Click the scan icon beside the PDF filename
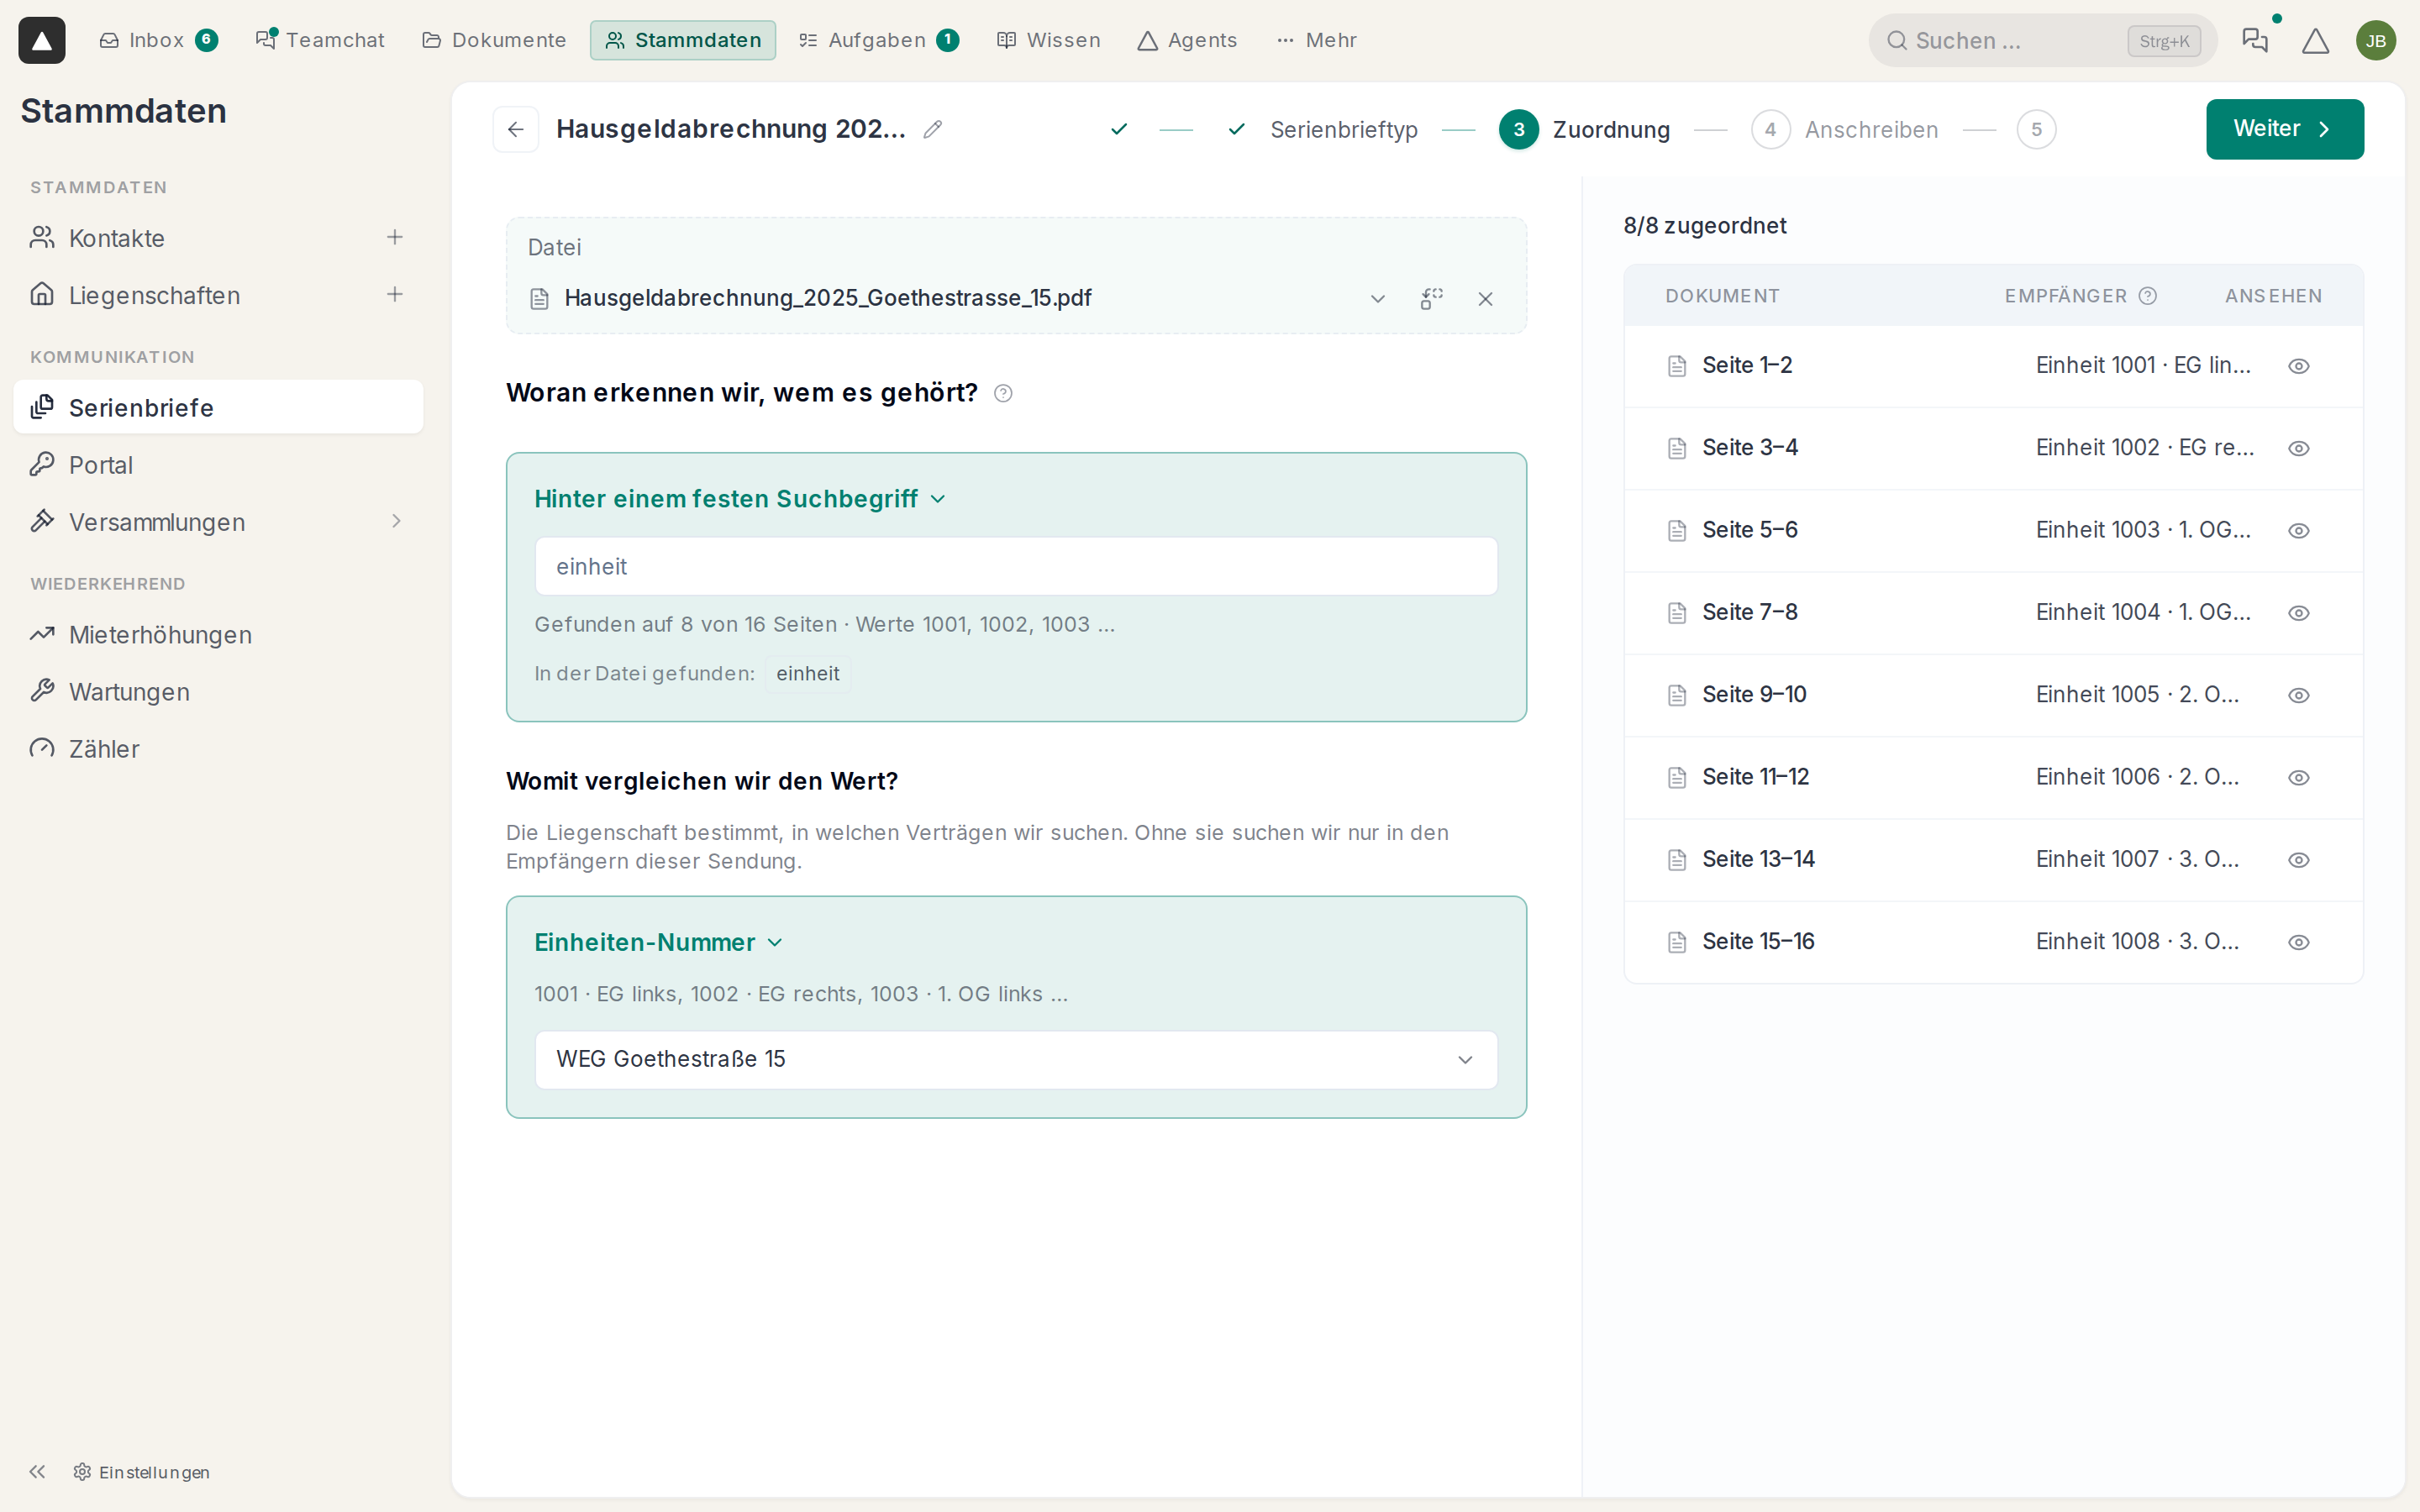This screenshot has height=1512, width=2420. 1431,299
